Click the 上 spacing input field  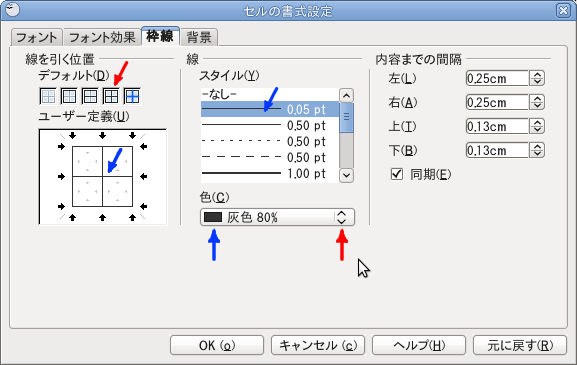[x=497, y=126]
